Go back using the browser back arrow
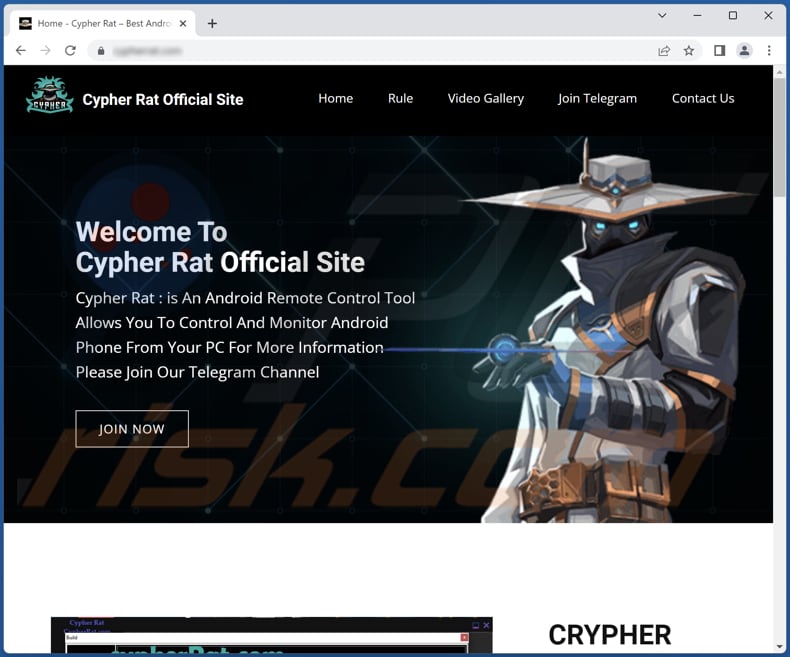The width and height of the screenshot is (790, 657). [x=21, y=50]
